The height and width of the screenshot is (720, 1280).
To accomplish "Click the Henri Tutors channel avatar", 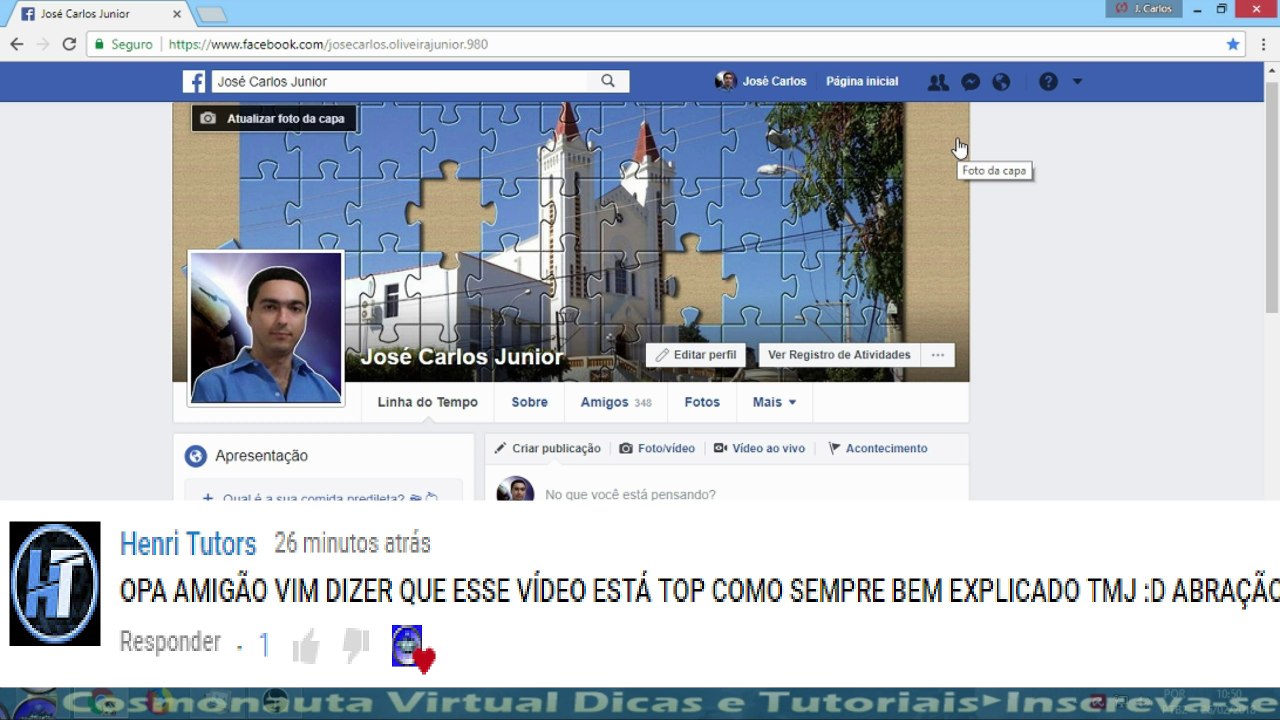I will [x=55, y=583].
